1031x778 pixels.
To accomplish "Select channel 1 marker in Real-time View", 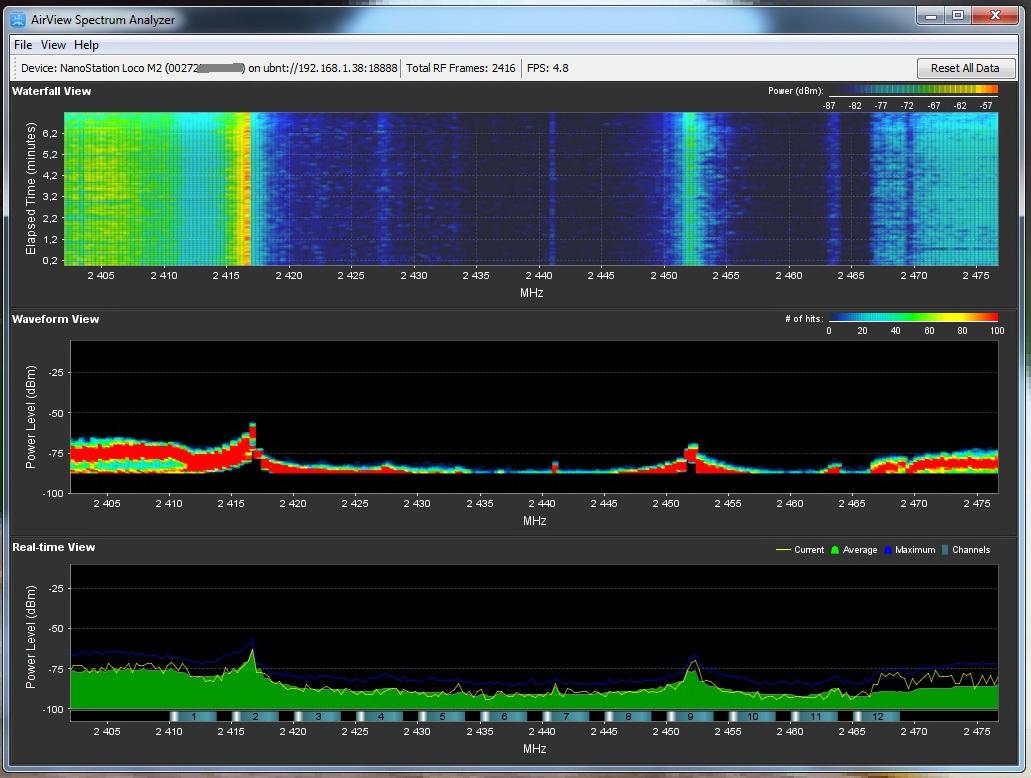I will click(194, 717).
